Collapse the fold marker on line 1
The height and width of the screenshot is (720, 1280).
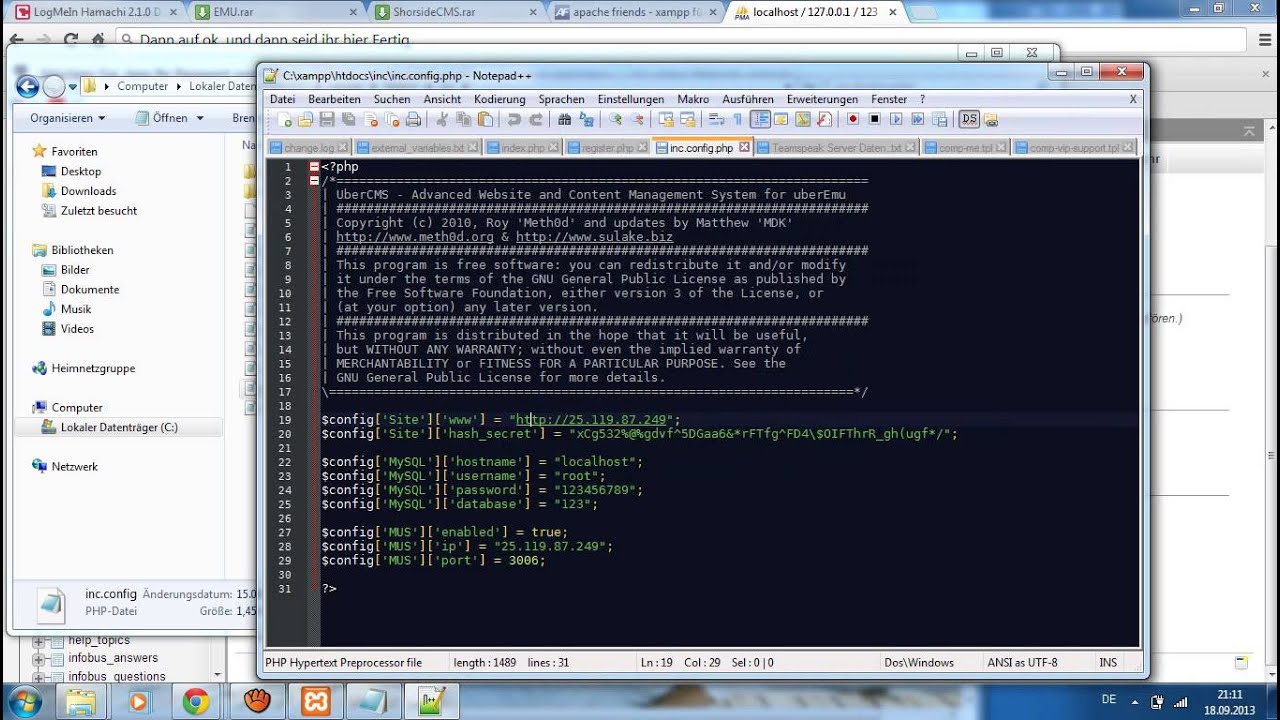point(314,167)
